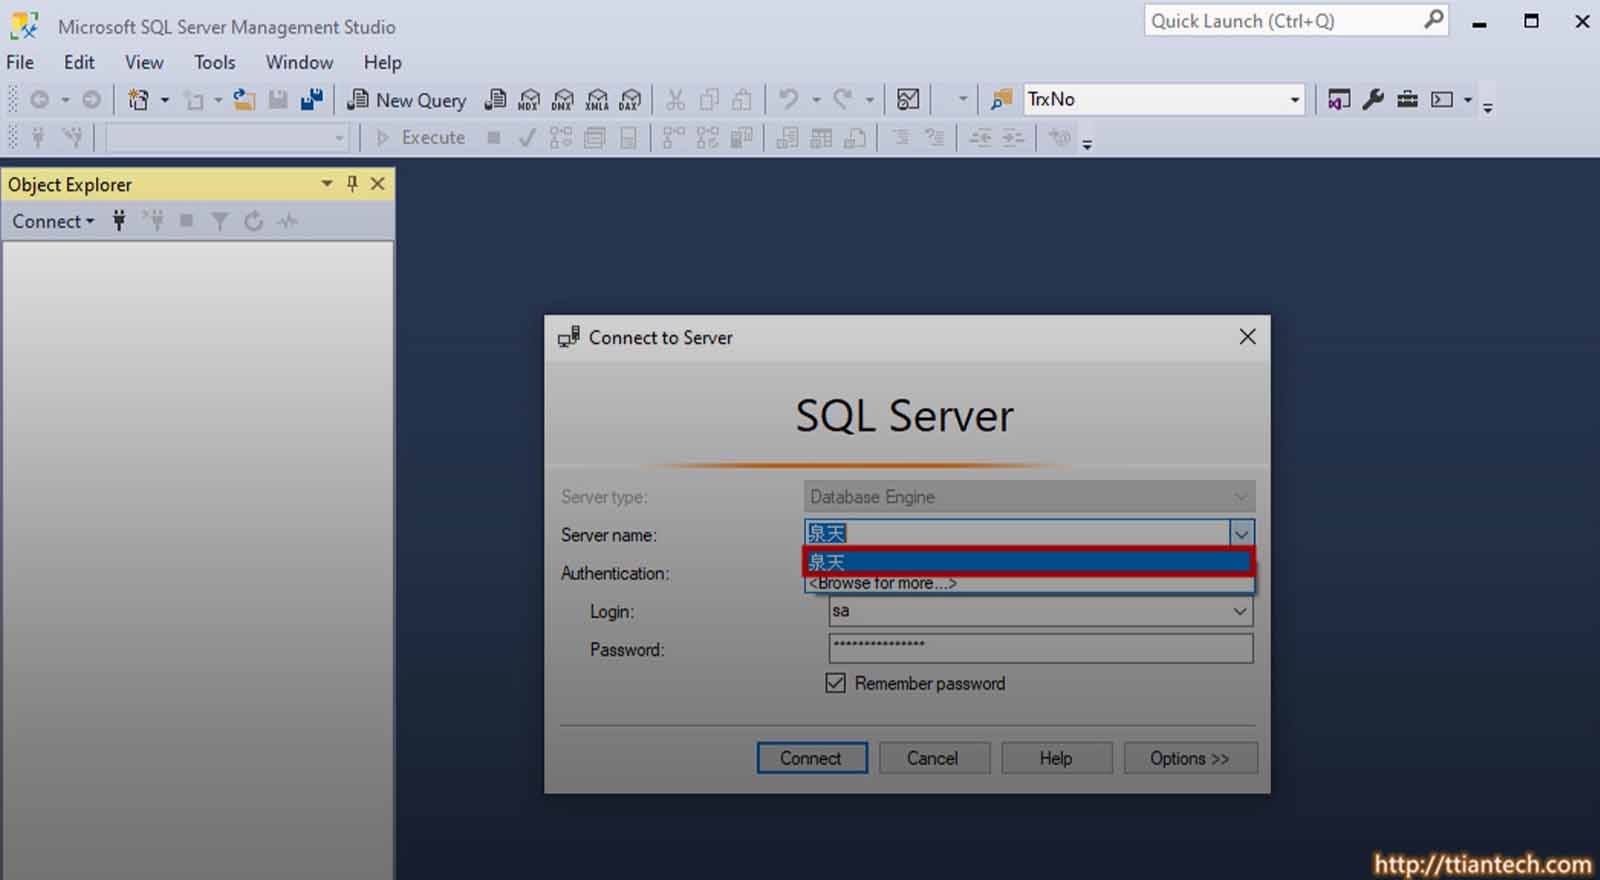Open Object Explorer window position dropdown arrow

[x=326, y=184]
